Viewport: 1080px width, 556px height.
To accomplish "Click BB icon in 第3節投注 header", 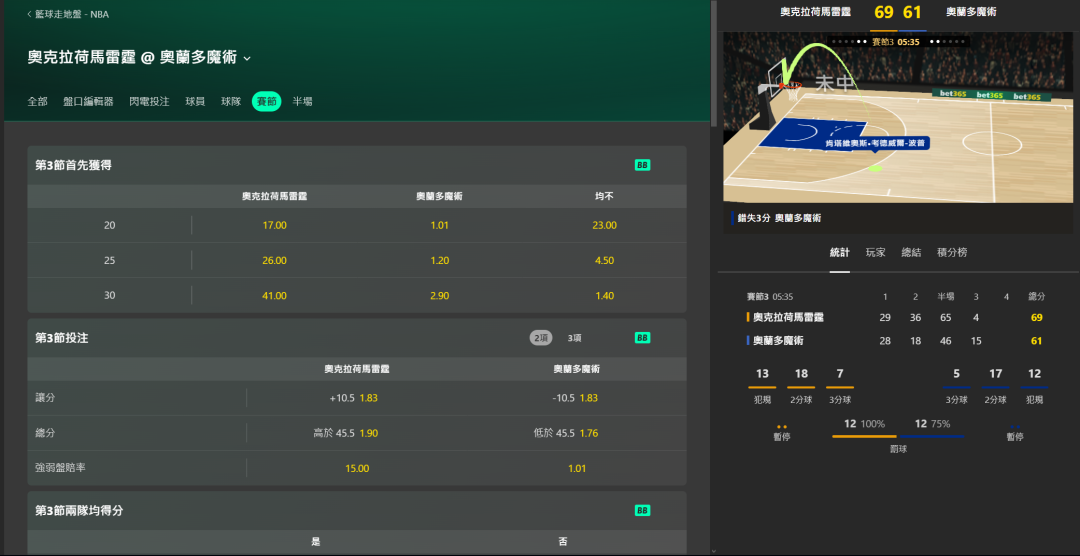I will tap(642, 338).
